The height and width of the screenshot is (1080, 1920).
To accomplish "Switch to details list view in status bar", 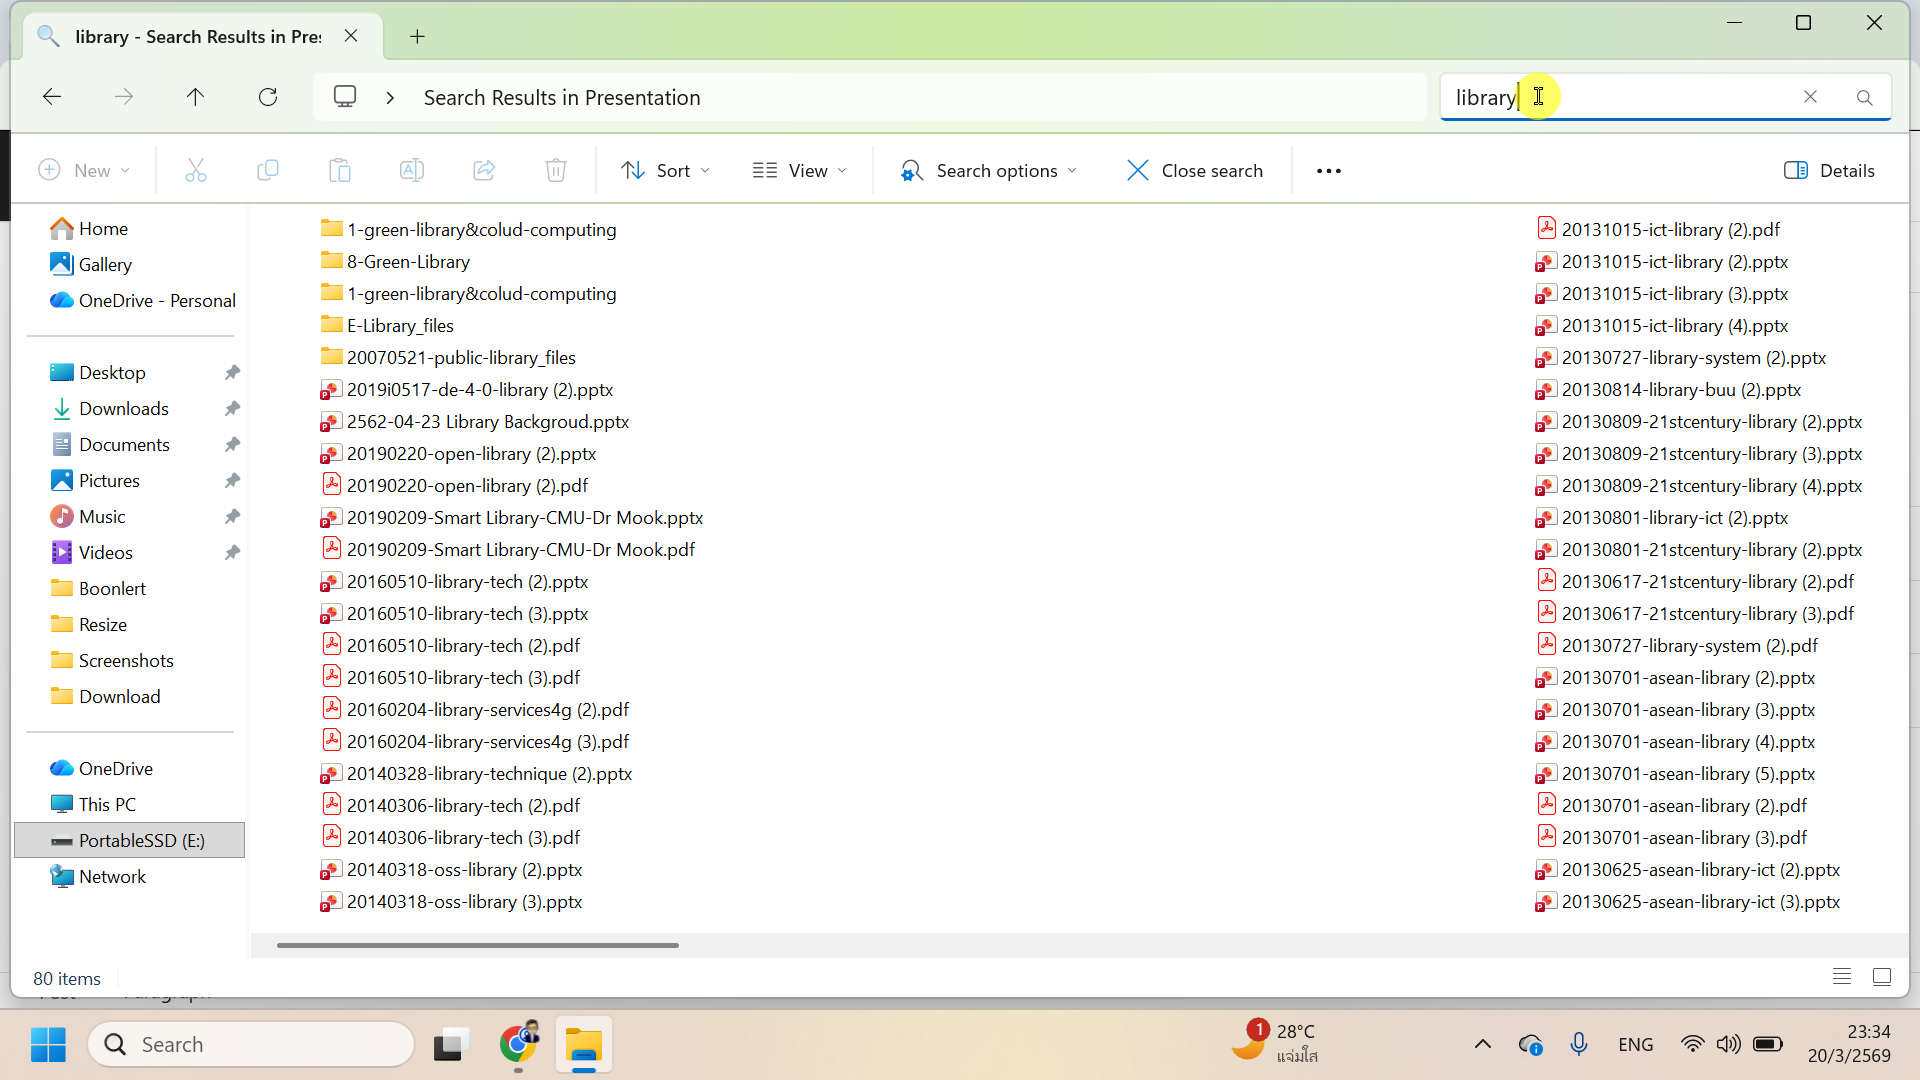I will [1842, 977].
